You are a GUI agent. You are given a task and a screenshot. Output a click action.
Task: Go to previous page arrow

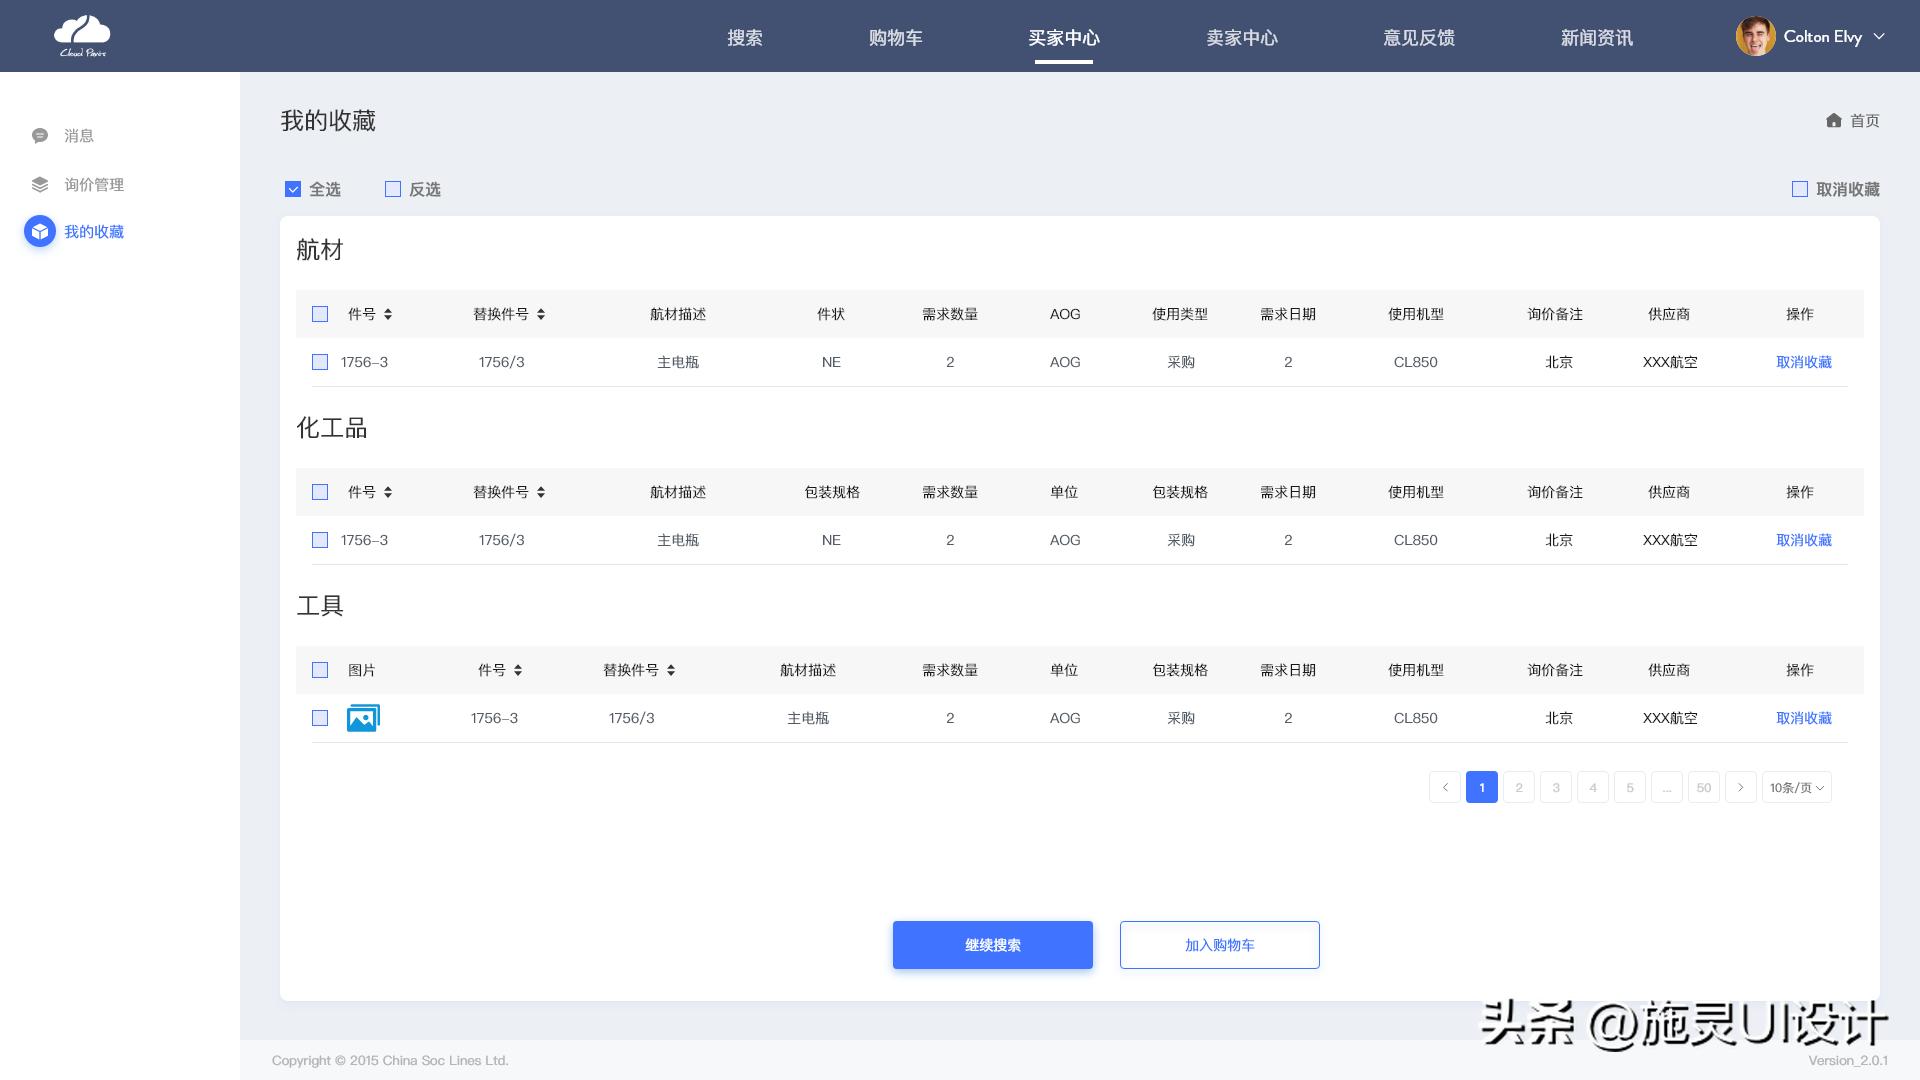pos(1444,788)
